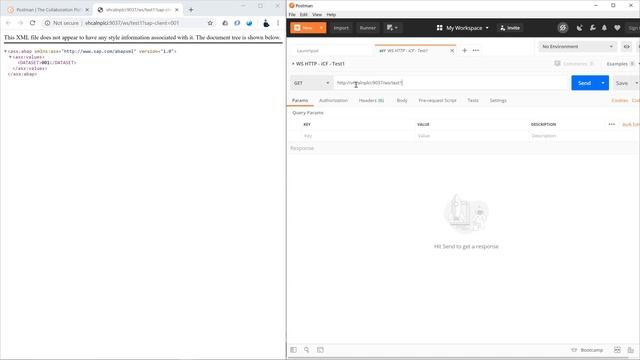Switch to the Authorization tab
Image resolution: width=640 pixels, height=360 pixels.
click(333, 100)
